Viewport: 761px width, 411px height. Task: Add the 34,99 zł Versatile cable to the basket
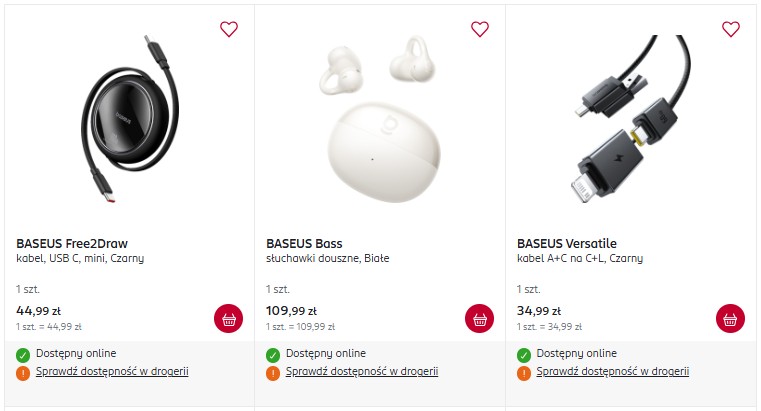point(730,319)
